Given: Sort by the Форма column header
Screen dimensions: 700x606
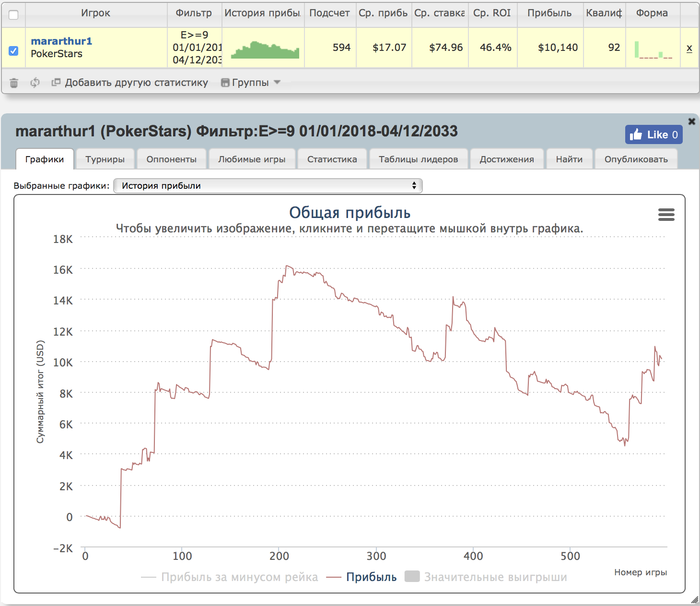Looking at the screenshot, I should point(652,13).
